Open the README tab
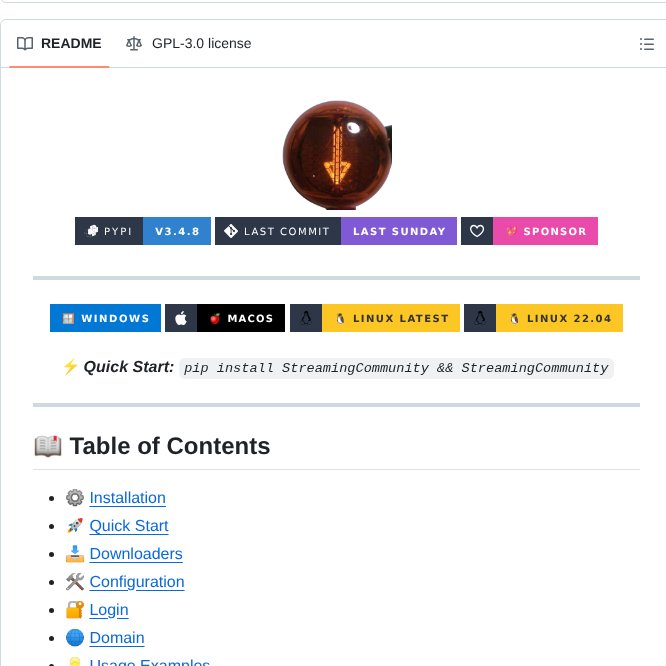The height and width of the screenshot is (666, 666). pos(60,44)
